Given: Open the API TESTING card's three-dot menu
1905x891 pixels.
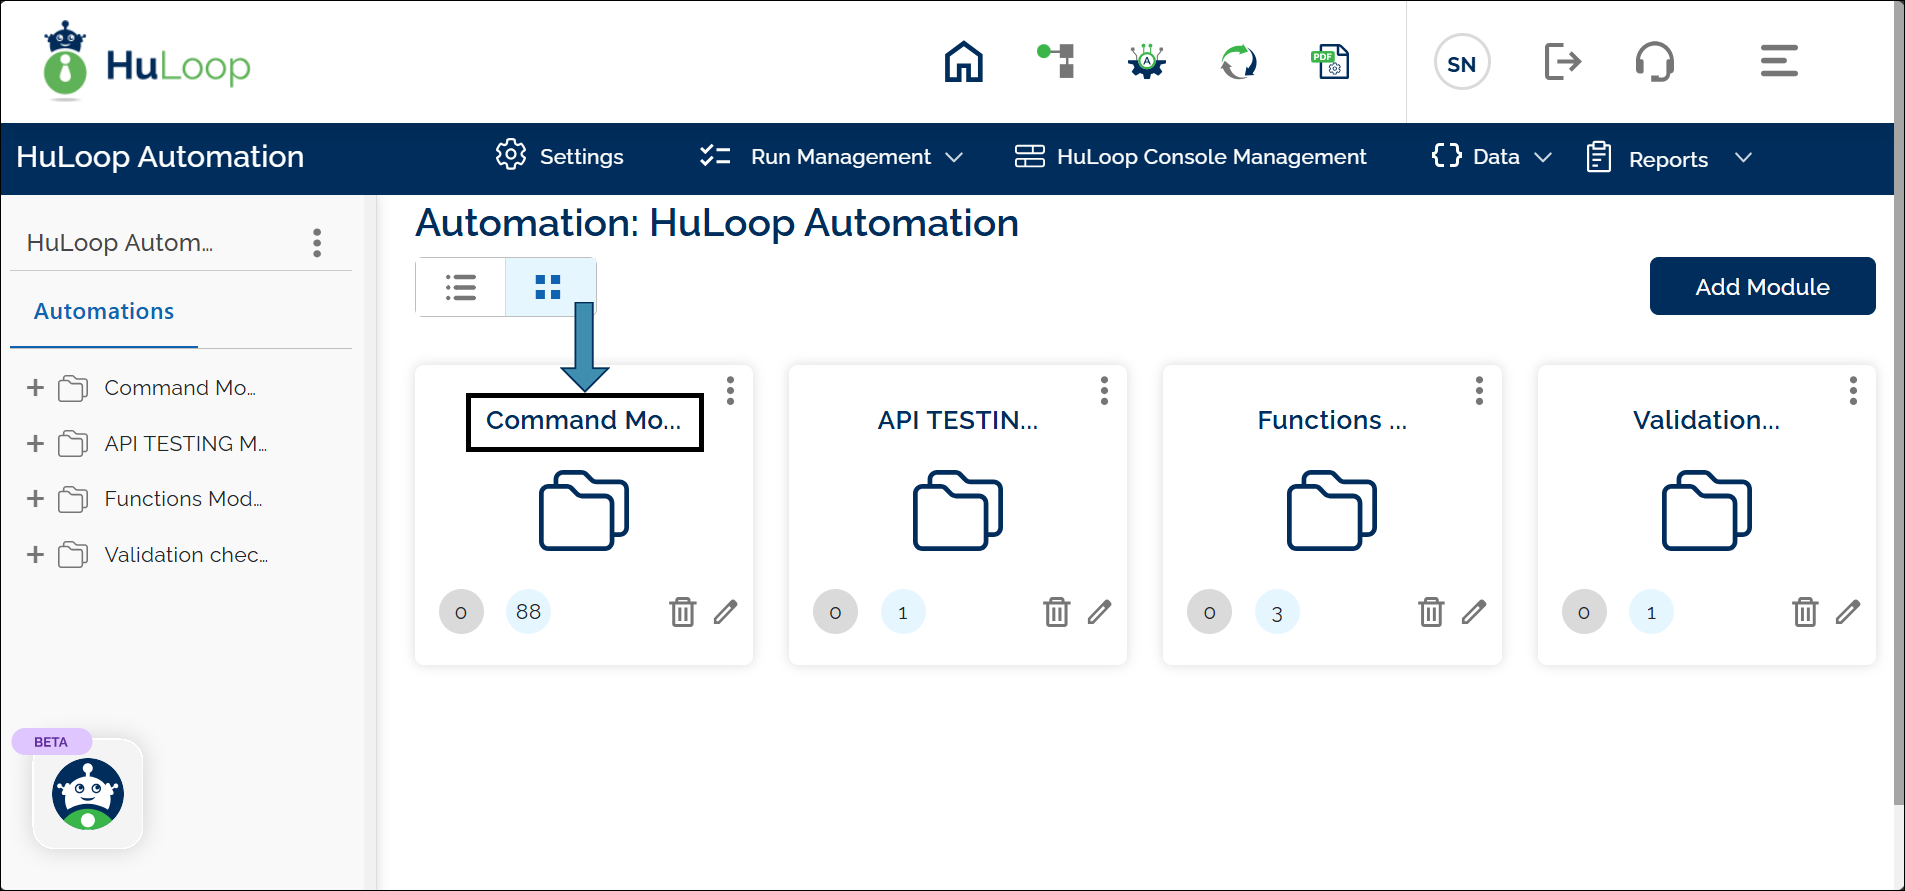Looking at the screenshot, I should click(x=1104, y=391).
